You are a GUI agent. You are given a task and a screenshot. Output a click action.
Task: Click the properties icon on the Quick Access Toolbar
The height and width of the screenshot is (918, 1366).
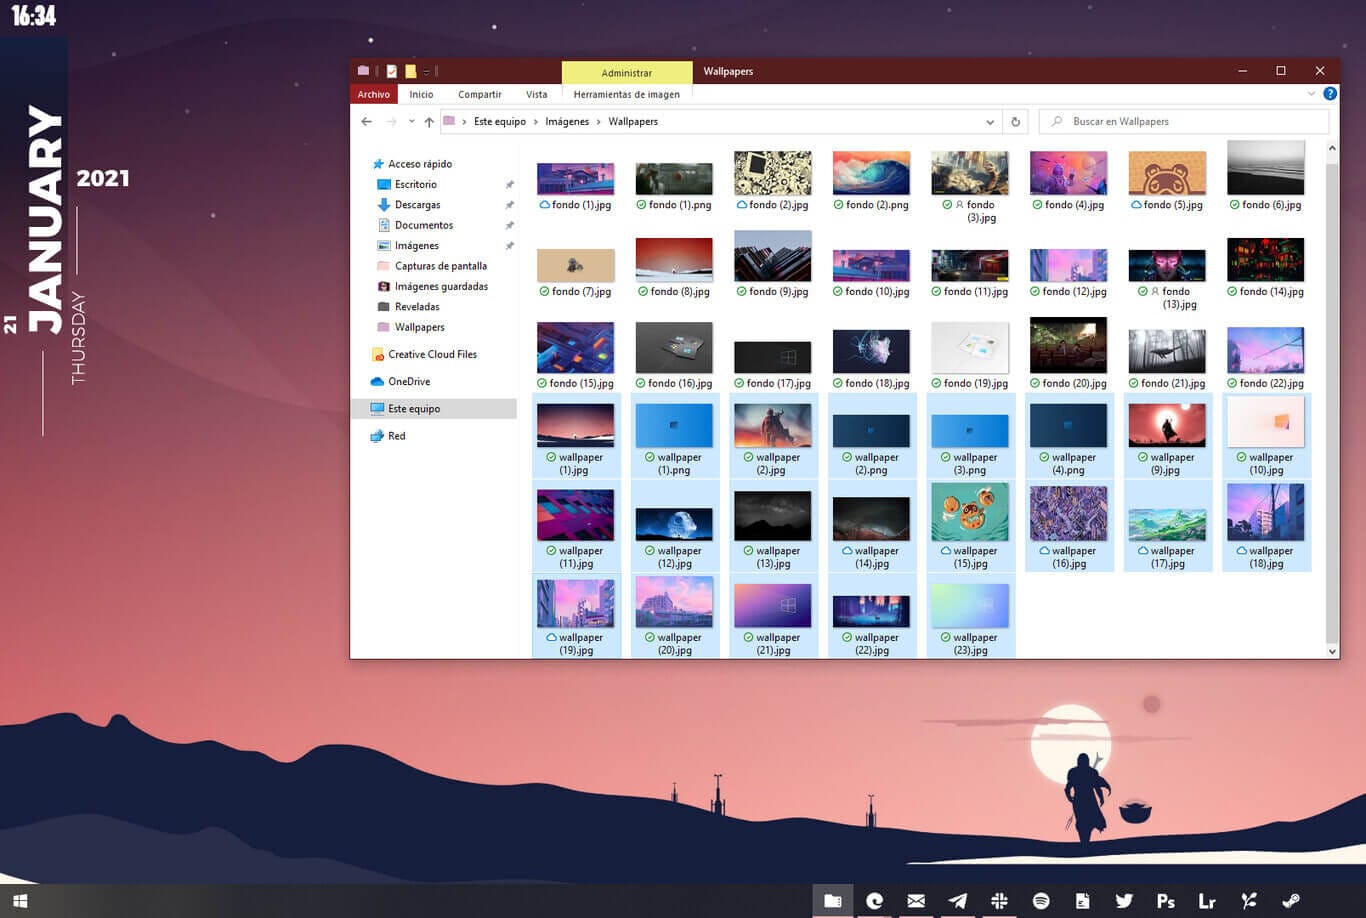click(x=391, y=71)
